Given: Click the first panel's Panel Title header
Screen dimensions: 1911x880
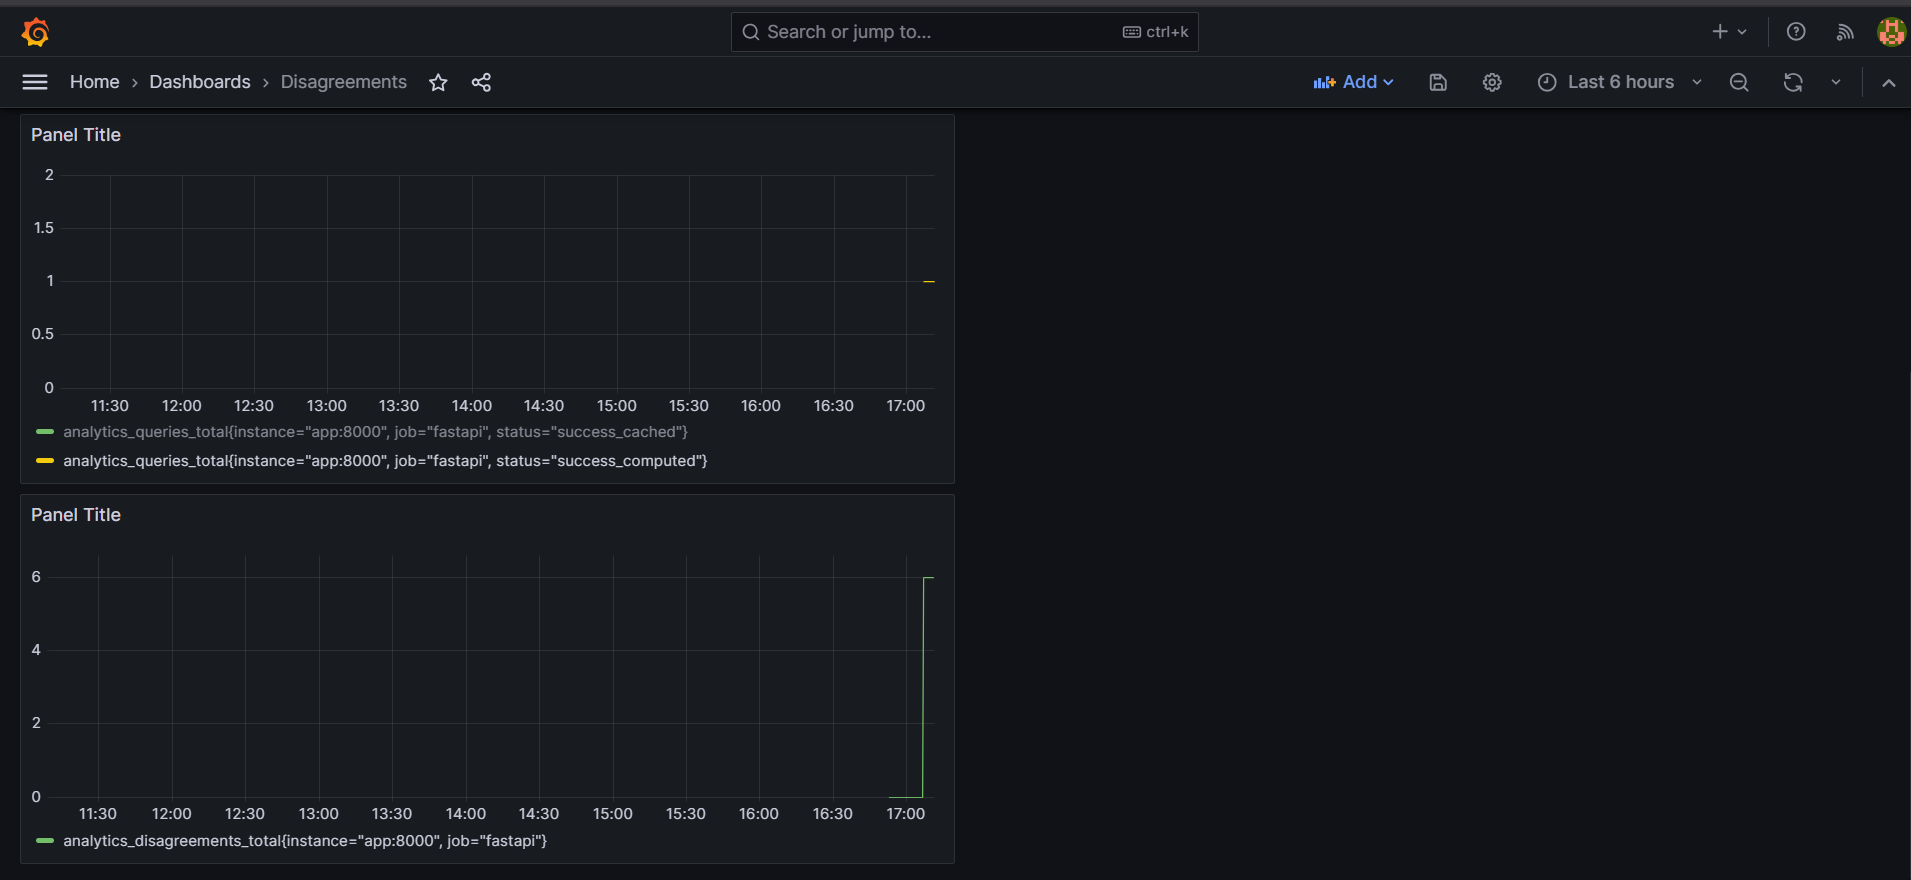Looking at the screenshot, I should [x=76, y=135].
